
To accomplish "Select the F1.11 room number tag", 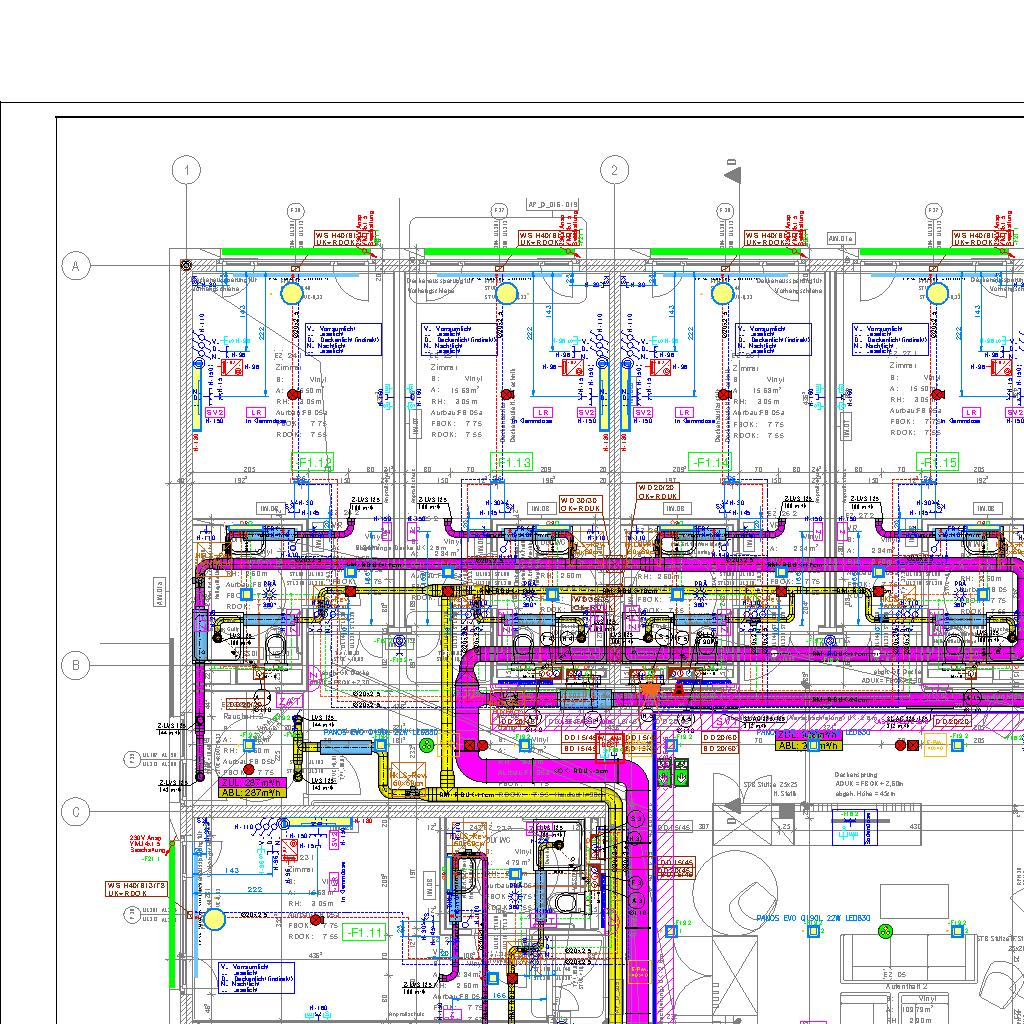I will (365, 933).
